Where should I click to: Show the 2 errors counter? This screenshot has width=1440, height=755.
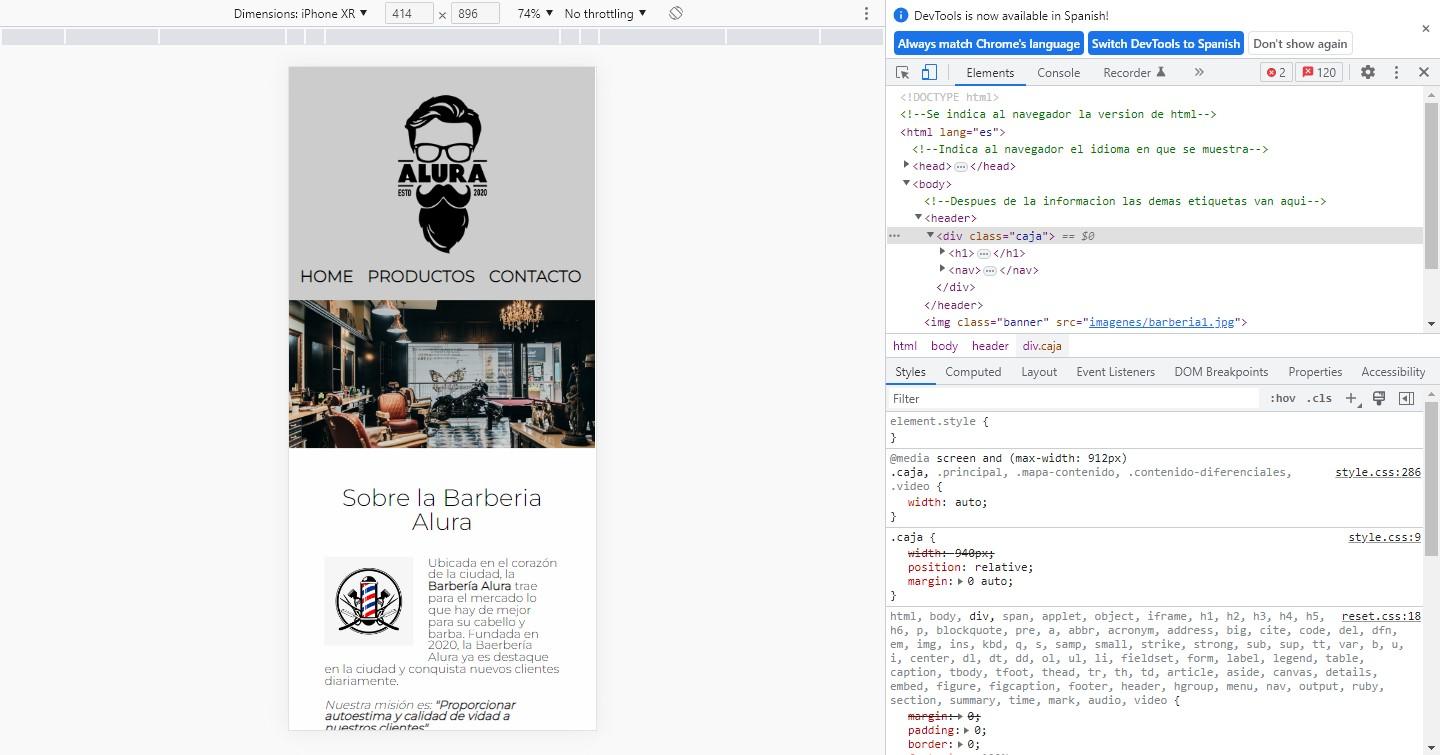(1276, 73)
